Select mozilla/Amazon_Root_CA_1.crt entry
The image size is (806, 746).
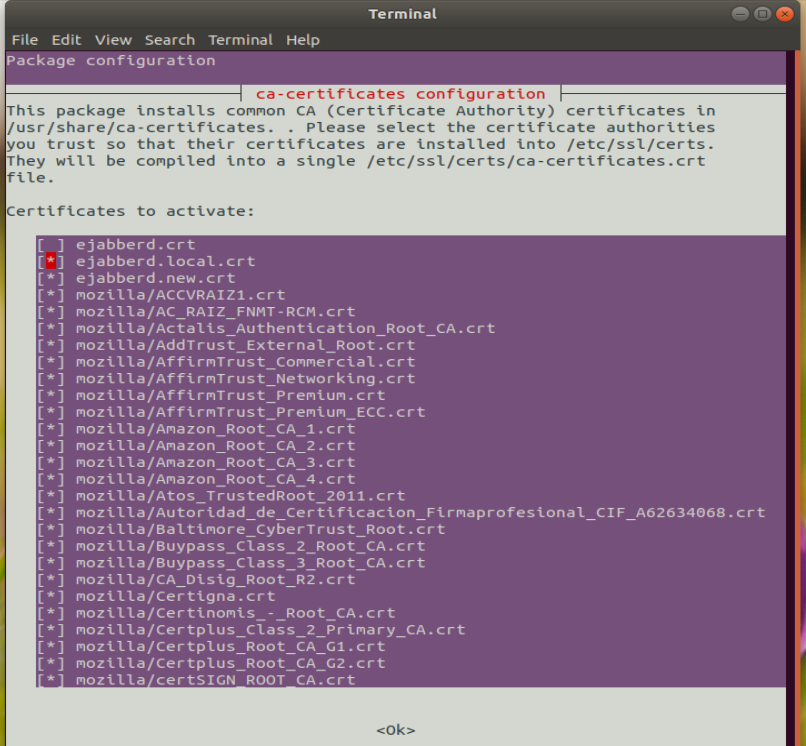[215, 429]
